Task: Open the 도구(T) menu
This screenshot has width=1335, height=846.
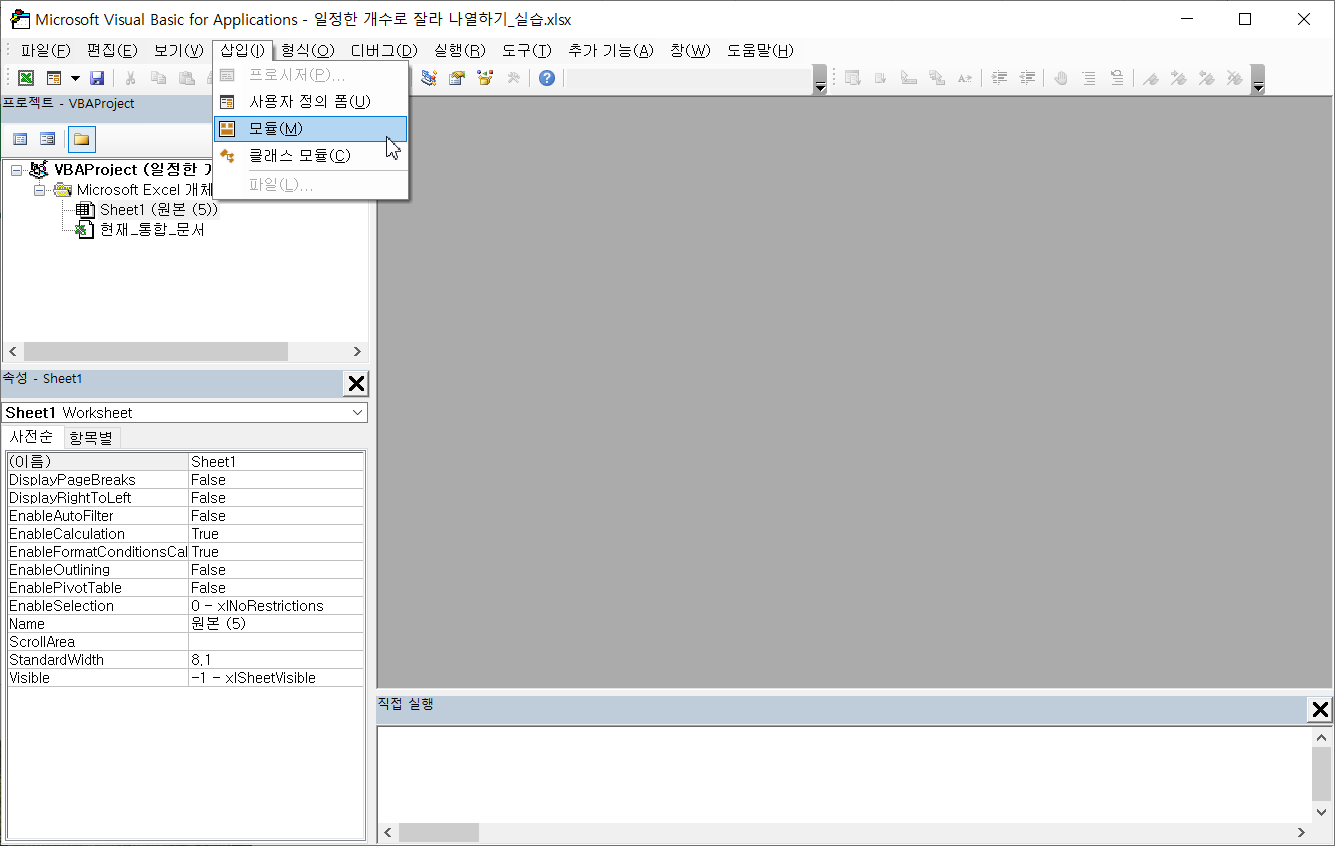Action: point(526,50)
